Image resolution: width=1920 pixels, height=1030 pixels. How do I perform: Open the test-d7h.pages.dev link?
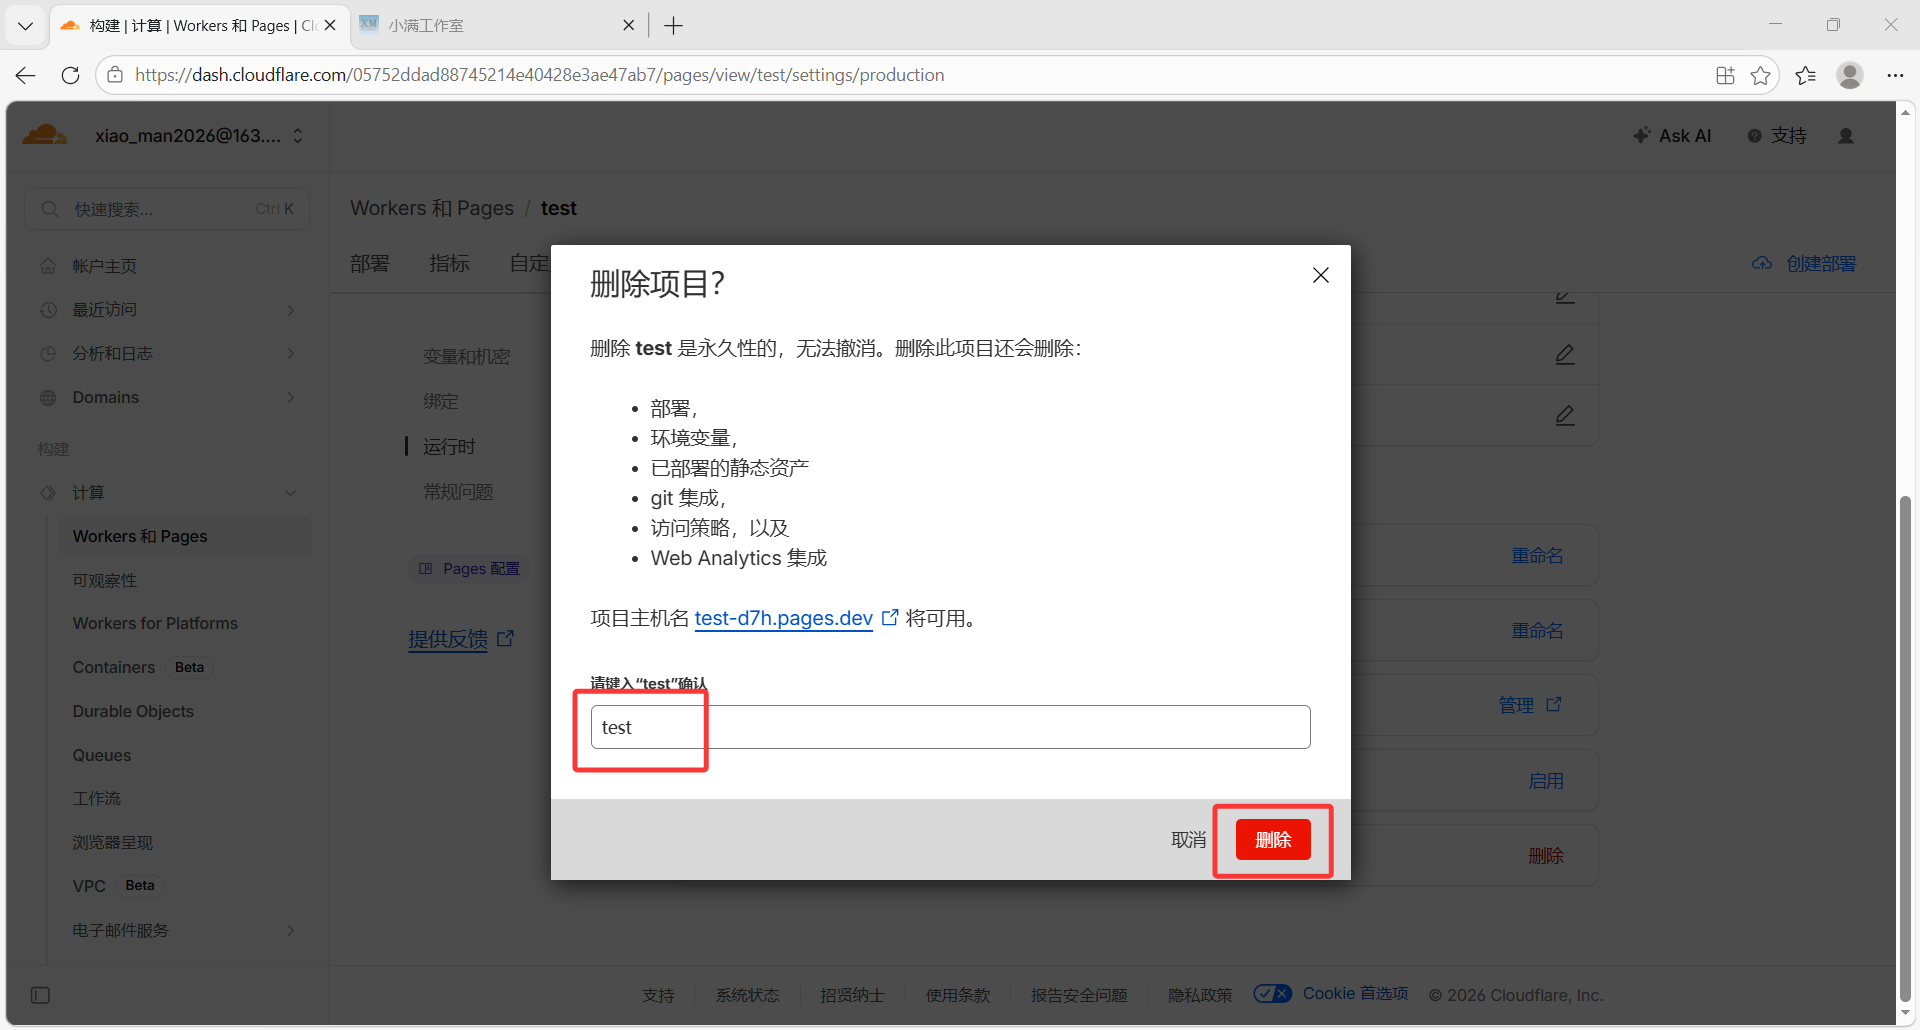point(783,618)
